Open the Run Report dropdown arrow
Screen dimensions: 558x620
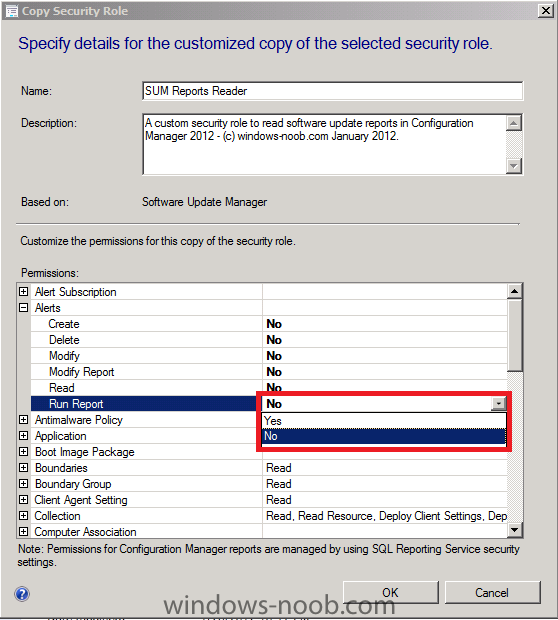[x=499, y=404]
